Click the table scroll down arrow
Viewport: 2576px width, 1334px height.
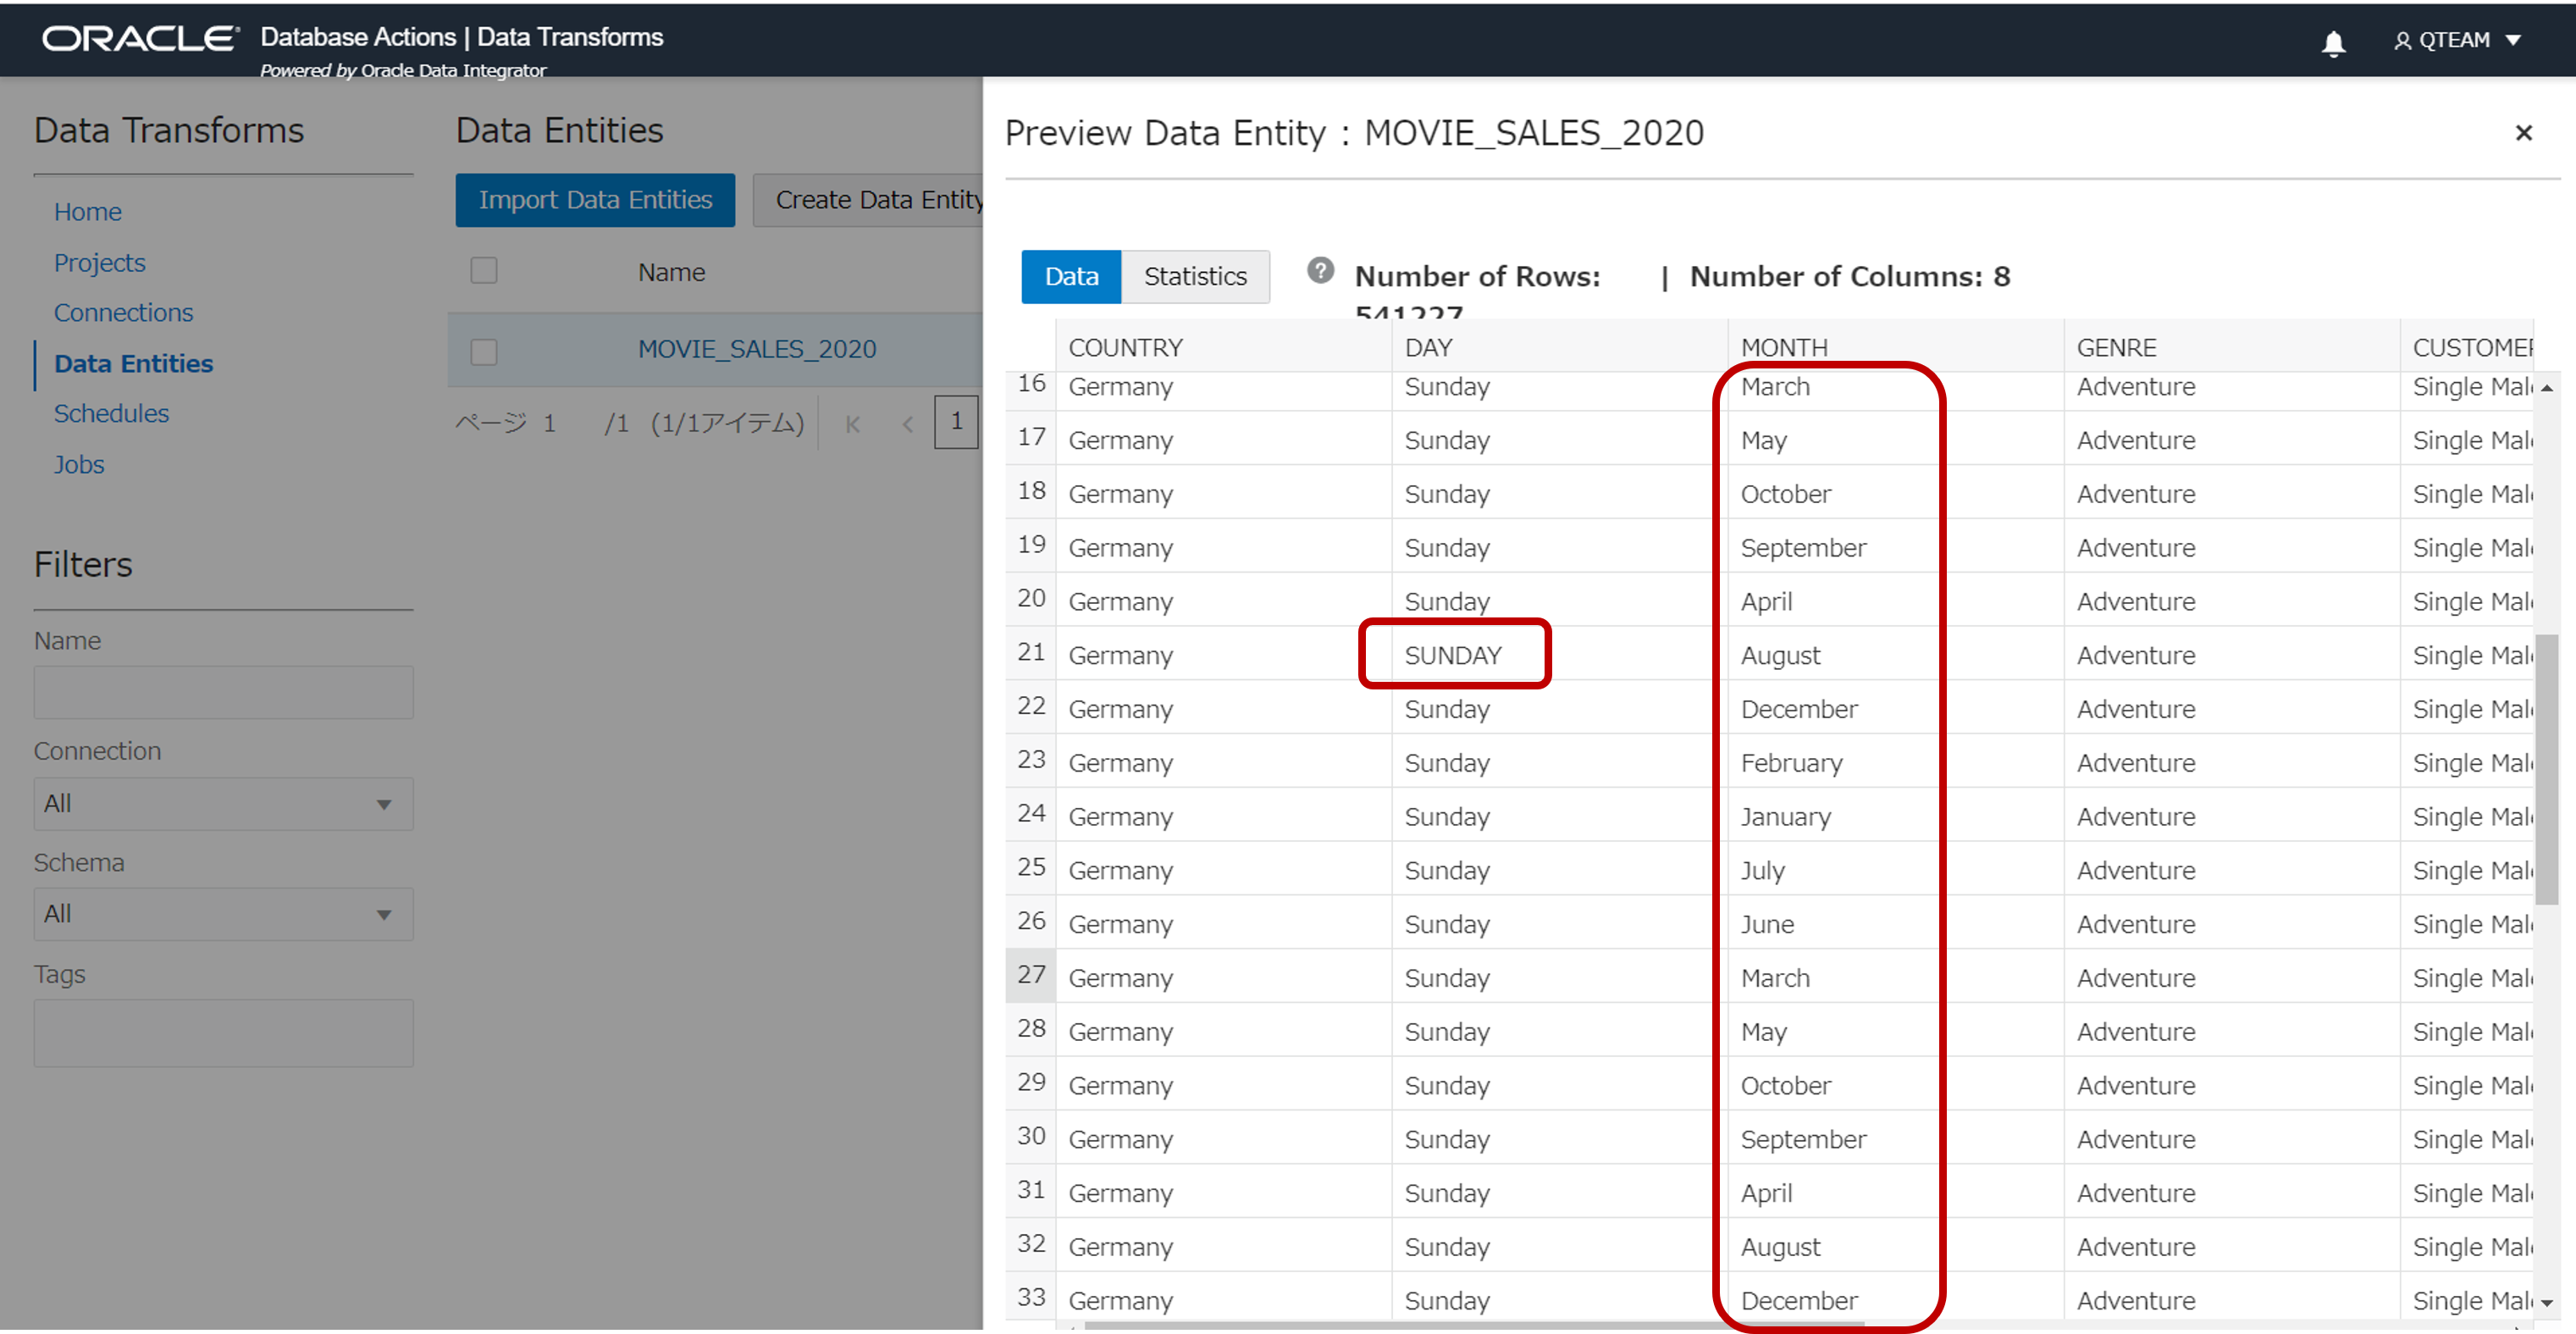(2546, 1303)
